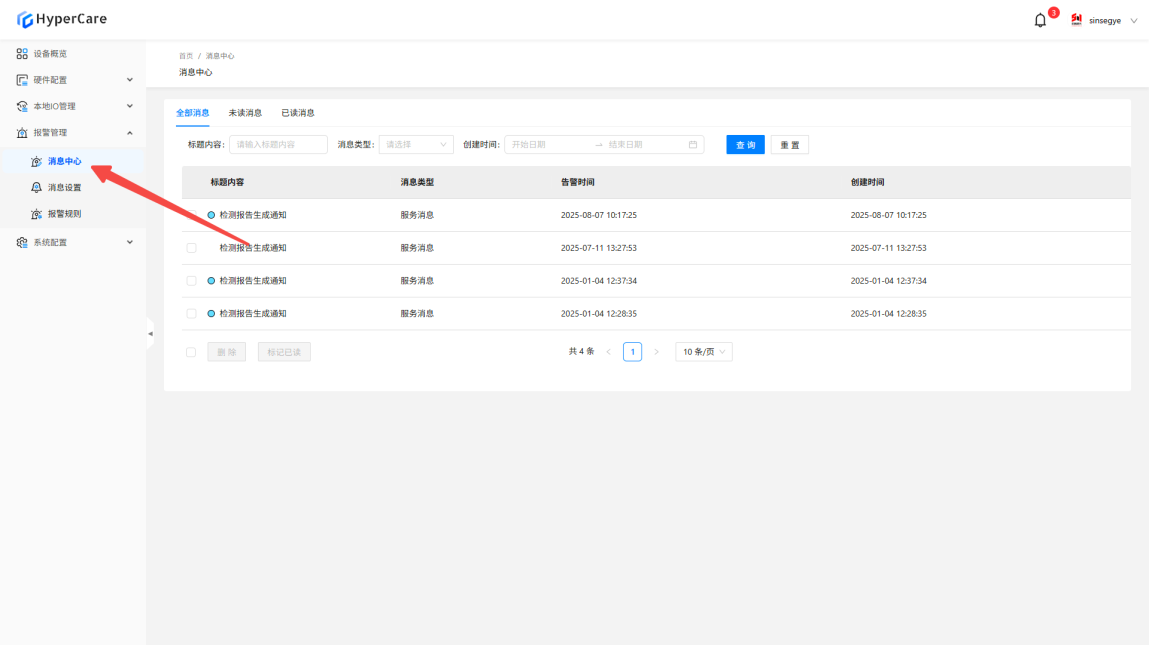Open the sinsegye user account menu
Image resolution: width=1149 pixels, height=645 pixels.
[x=1104, y=20]
